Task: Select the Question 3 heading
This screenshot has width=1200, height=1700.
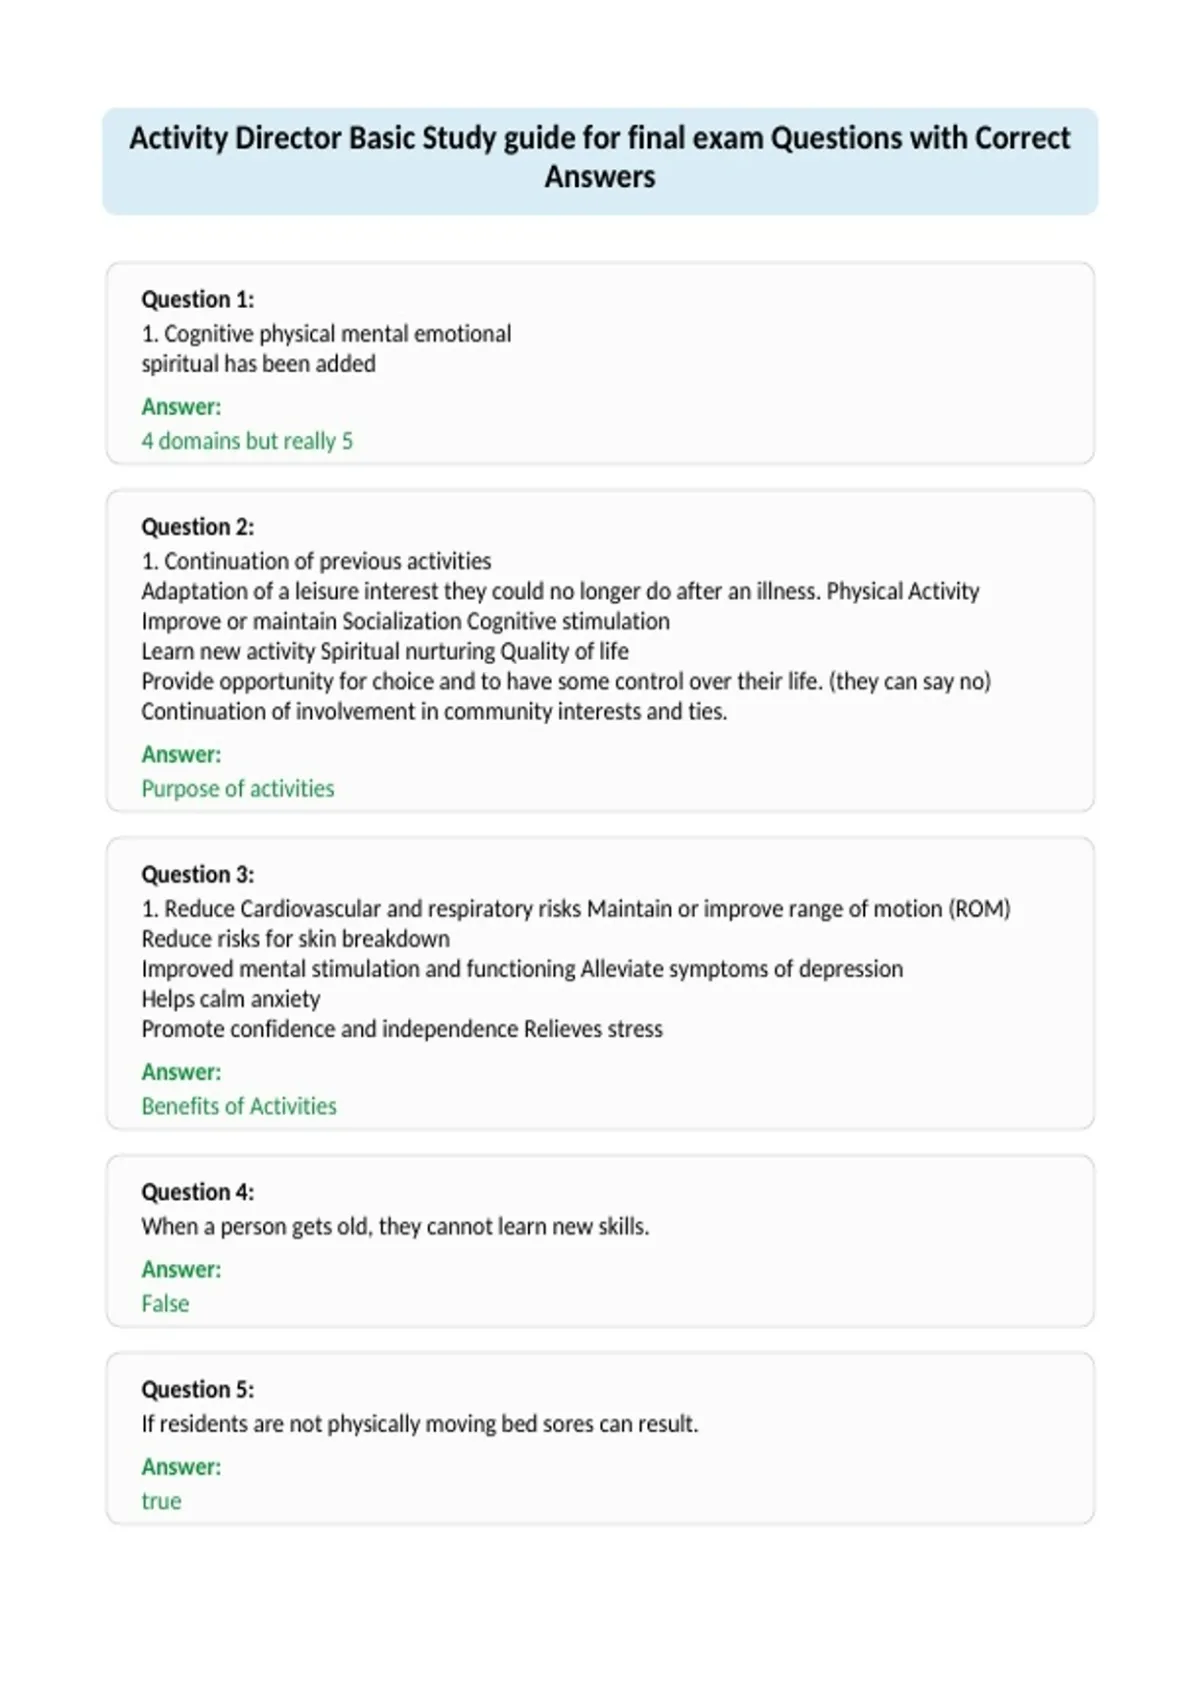Action: click(x=198, y=874)
